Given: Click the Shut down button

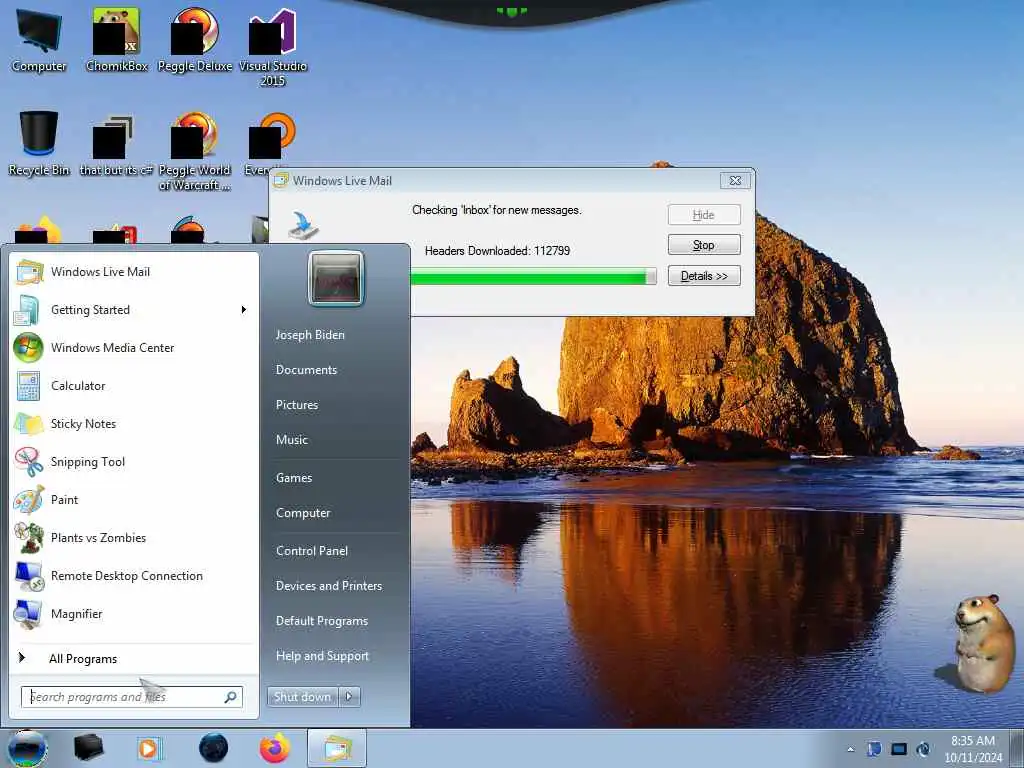Looking at the screenshot, I should [x=303, y=697].
